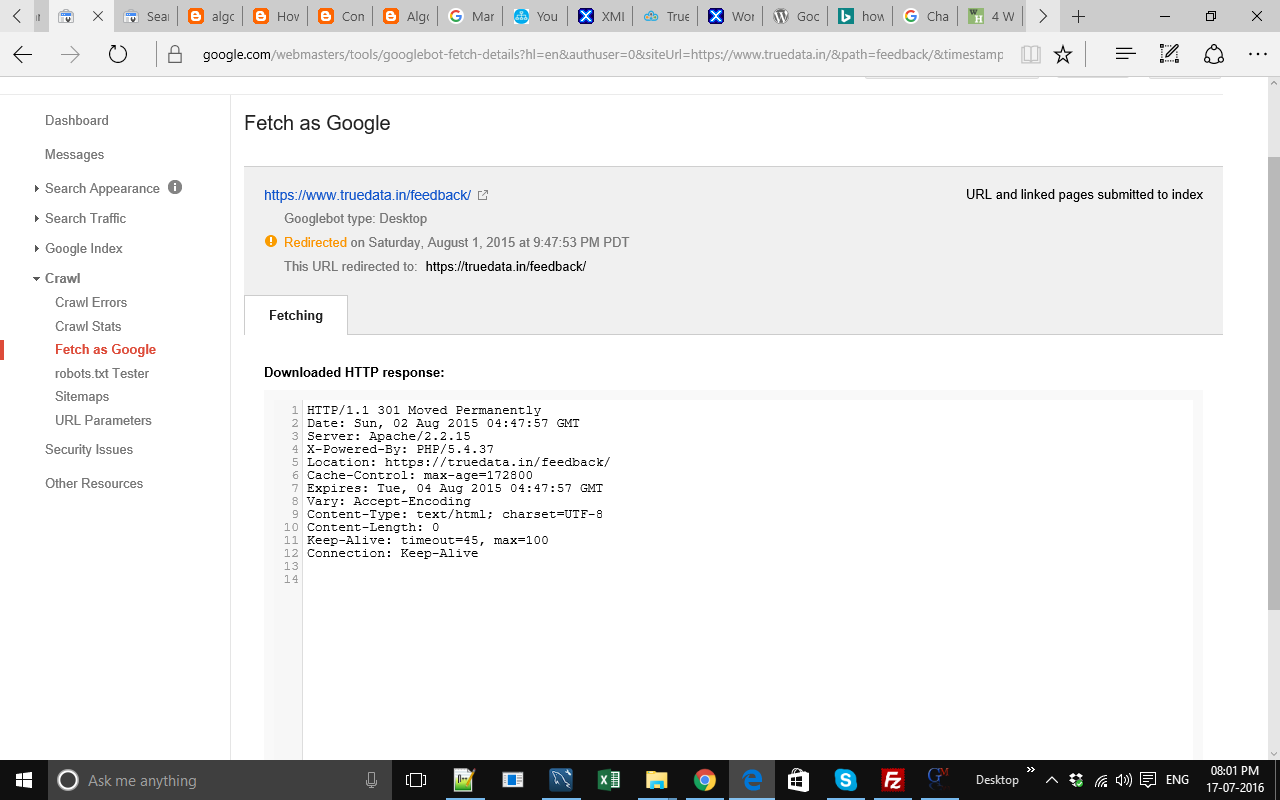The width and height of the screenshot is (1280, 800).
Task: Select Fetch as Google in the sidebar
Action: [105, 349]
